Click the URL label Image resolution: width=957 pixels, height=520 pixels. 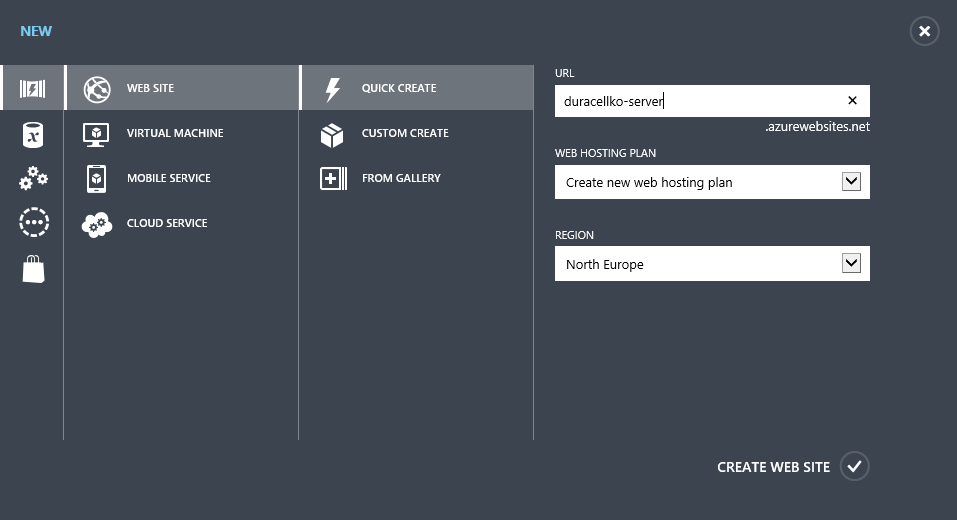point(565,73)
